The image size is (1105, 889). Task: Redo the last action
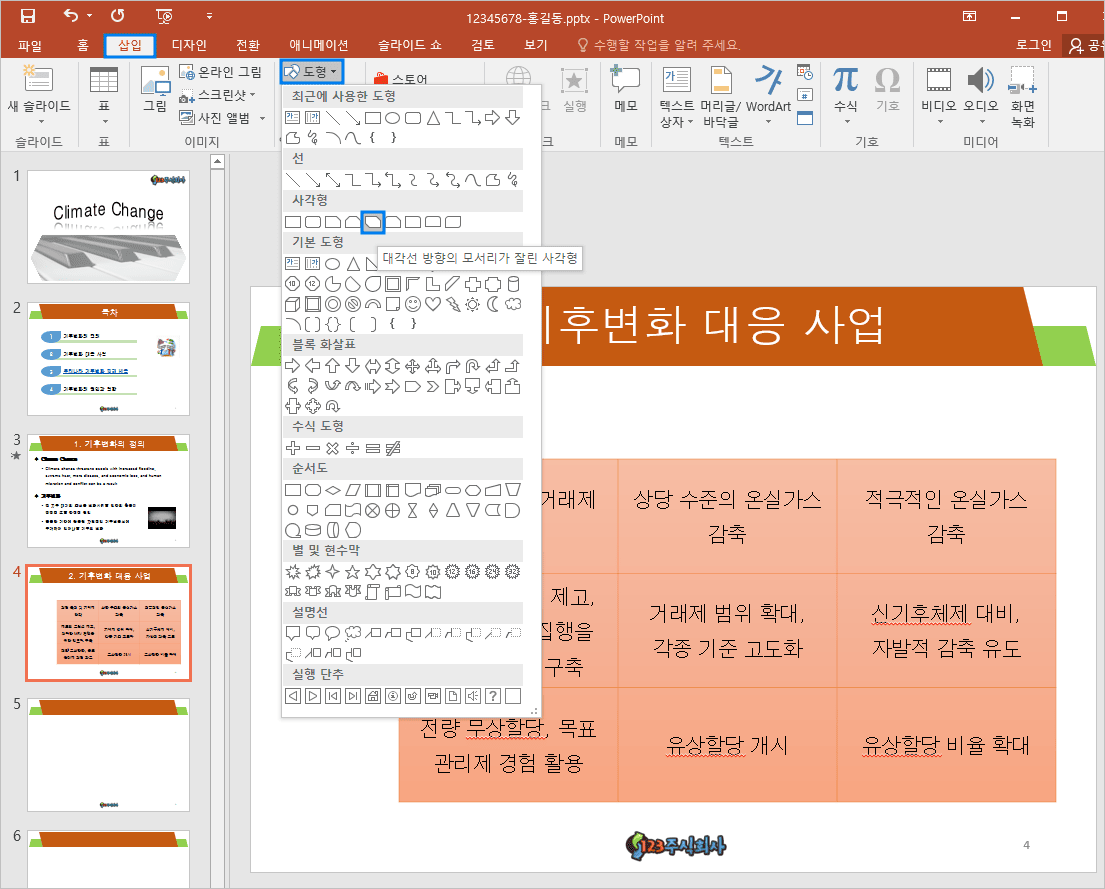pos(118,15)
